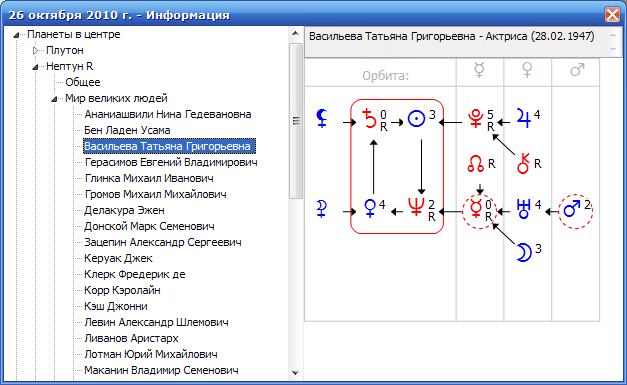Select Бен Ладен Усама
The image size is (627, 385).
127,130
